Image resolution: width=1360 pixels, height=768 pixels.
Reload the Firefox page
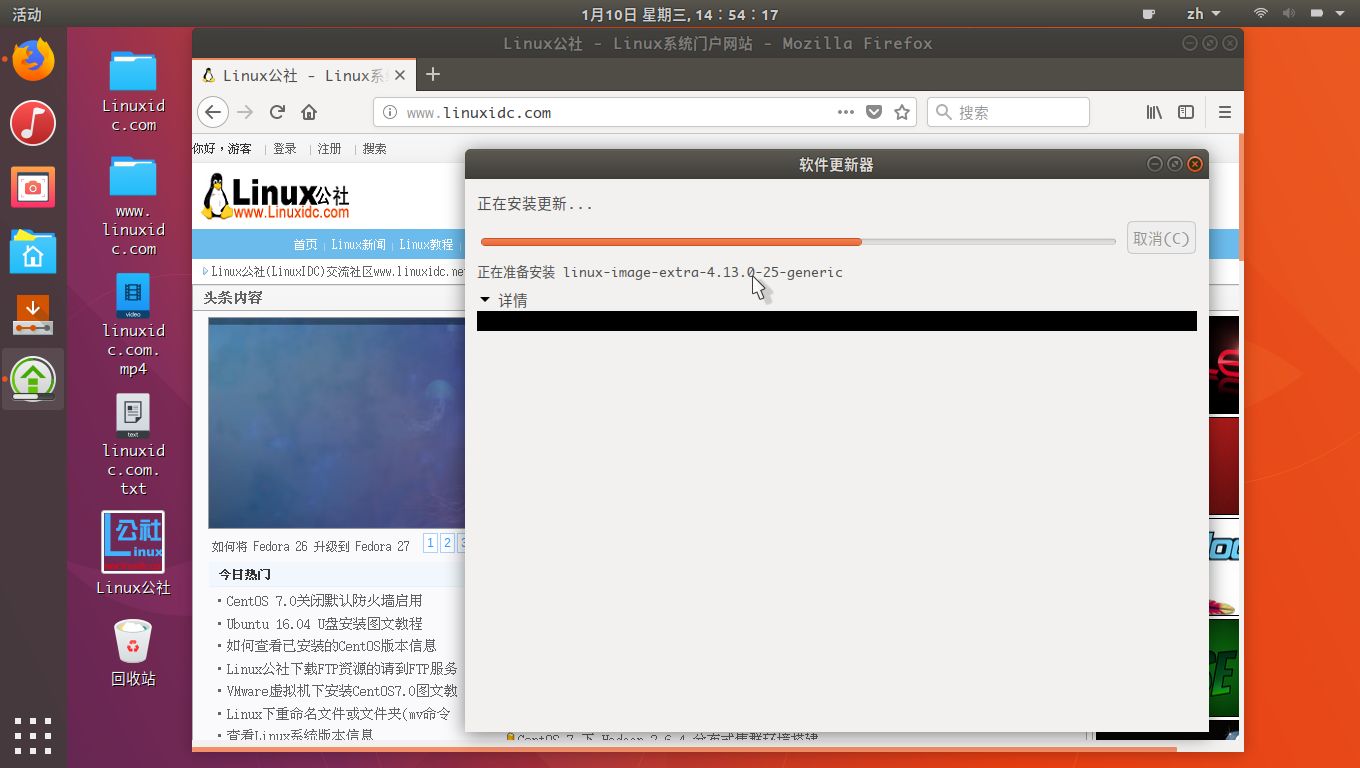(x=278, y=112)
